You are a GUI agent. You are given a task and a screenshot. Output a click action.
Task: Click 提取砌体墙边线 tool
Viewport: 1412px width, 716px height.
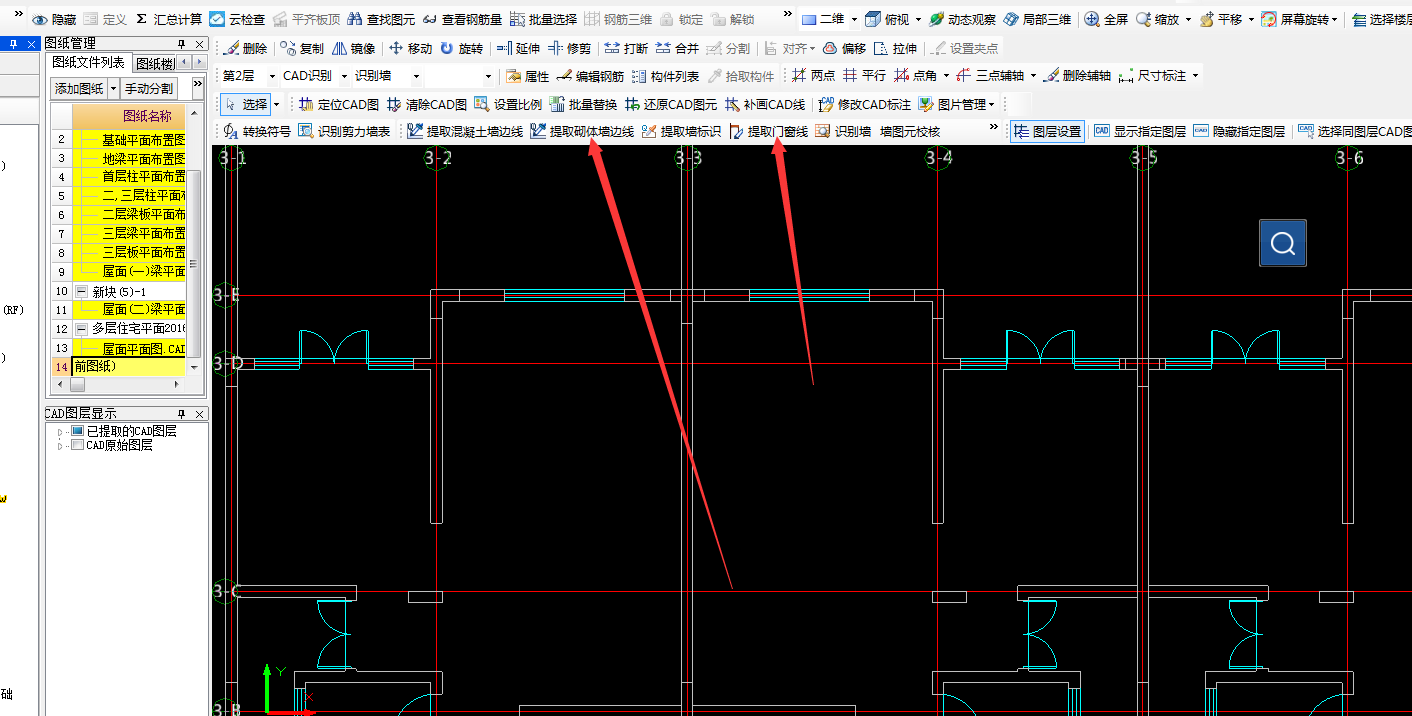coord(582,131)
